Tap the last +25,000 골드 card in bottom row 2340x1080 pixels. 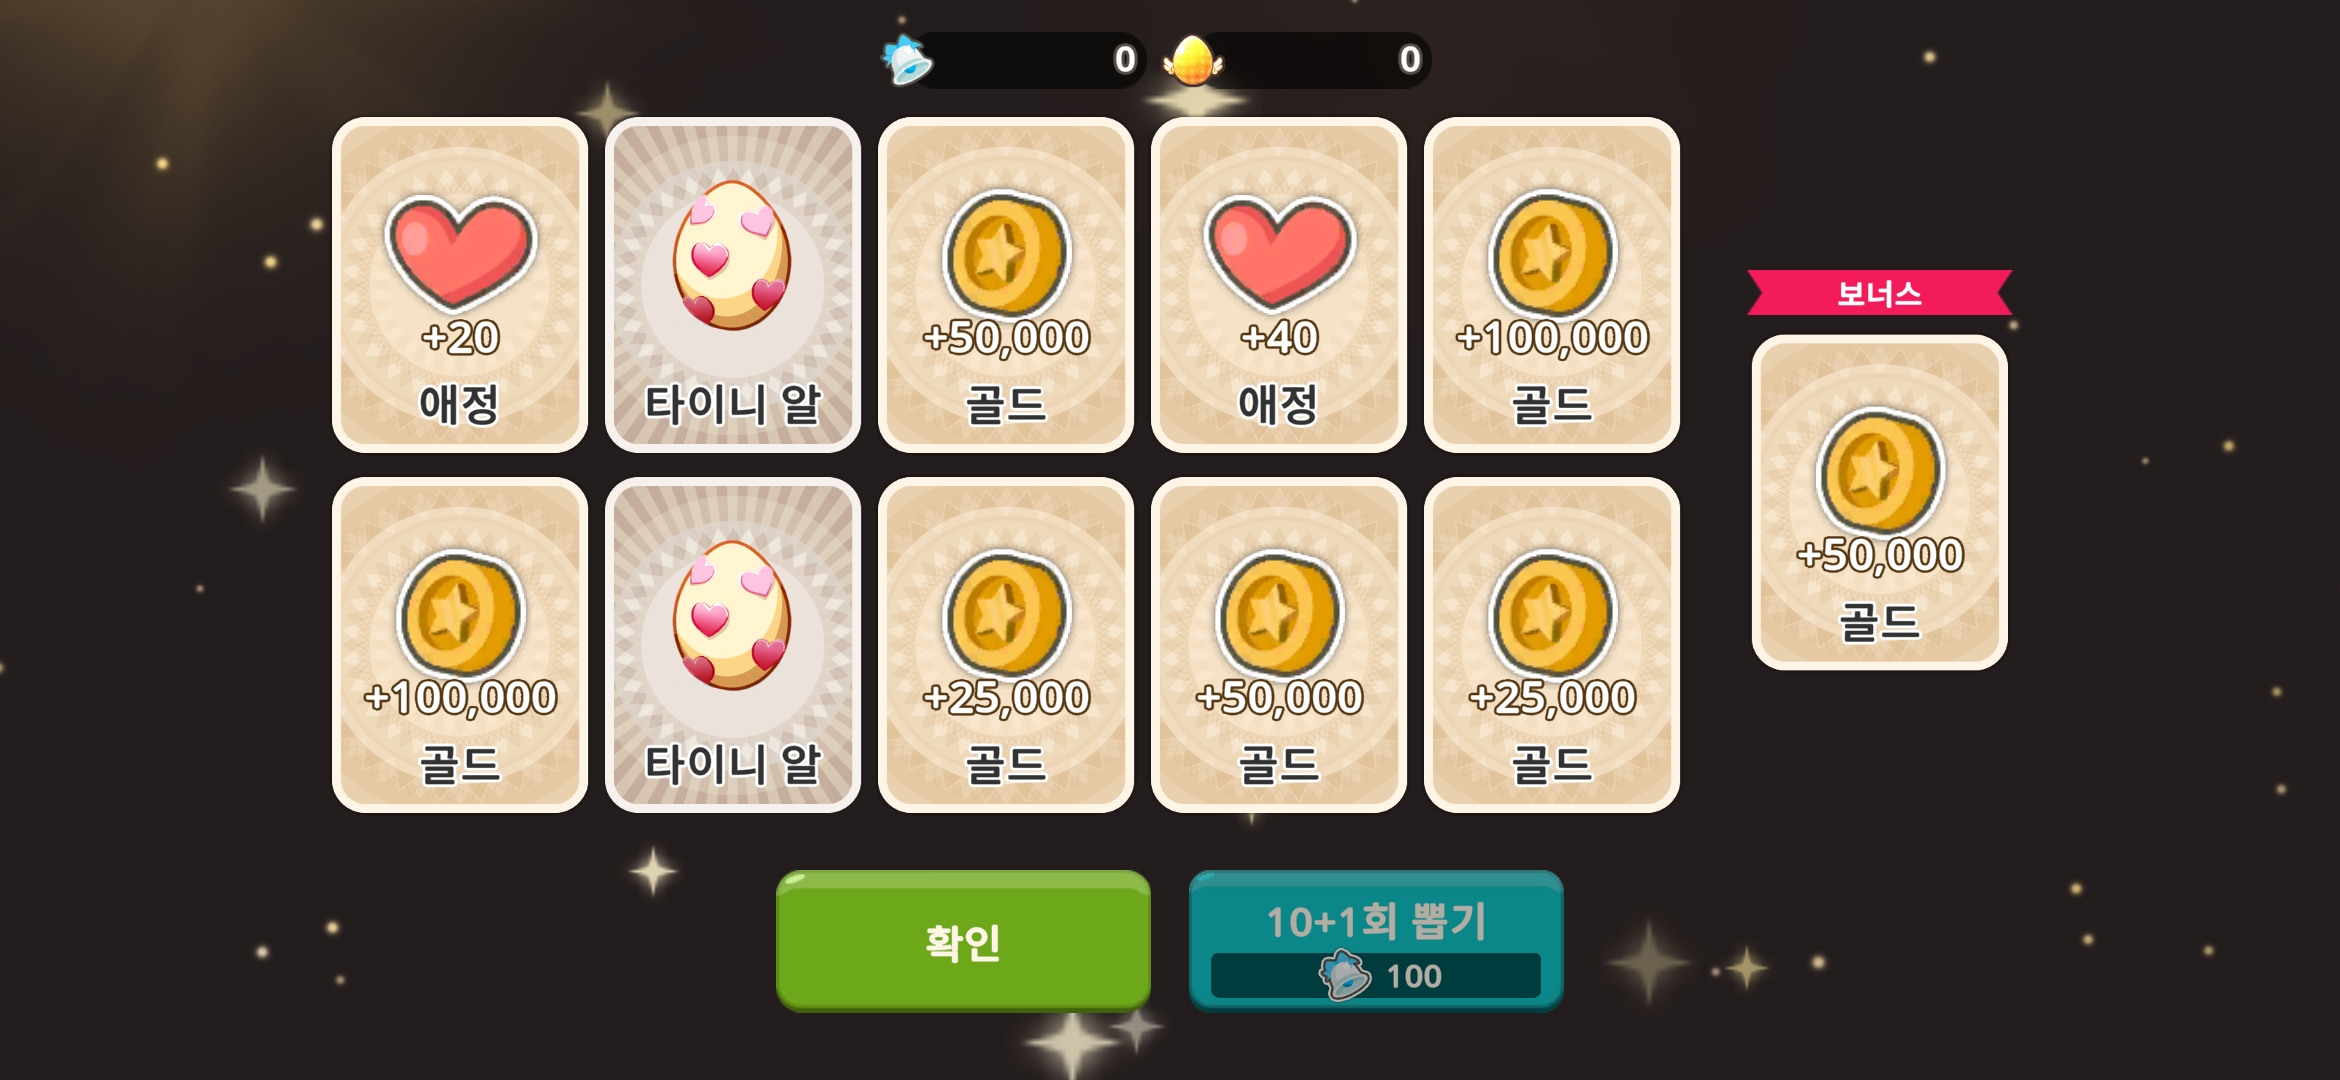1552,645
